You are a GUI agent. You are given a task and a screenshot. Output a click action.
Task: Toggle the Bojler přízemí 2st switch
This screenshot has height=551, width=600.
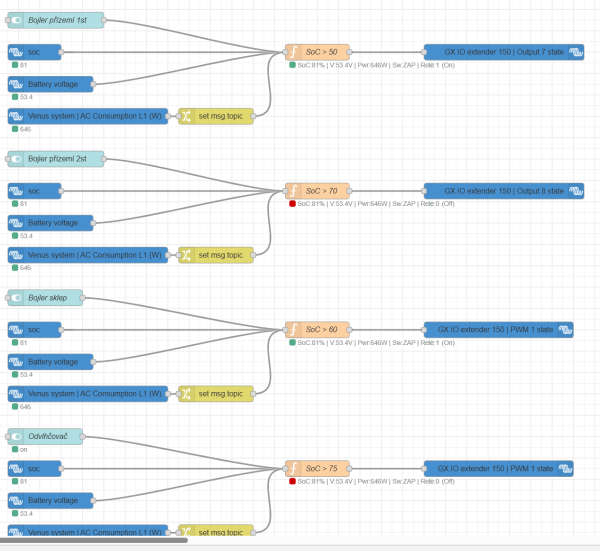[16, 159]
